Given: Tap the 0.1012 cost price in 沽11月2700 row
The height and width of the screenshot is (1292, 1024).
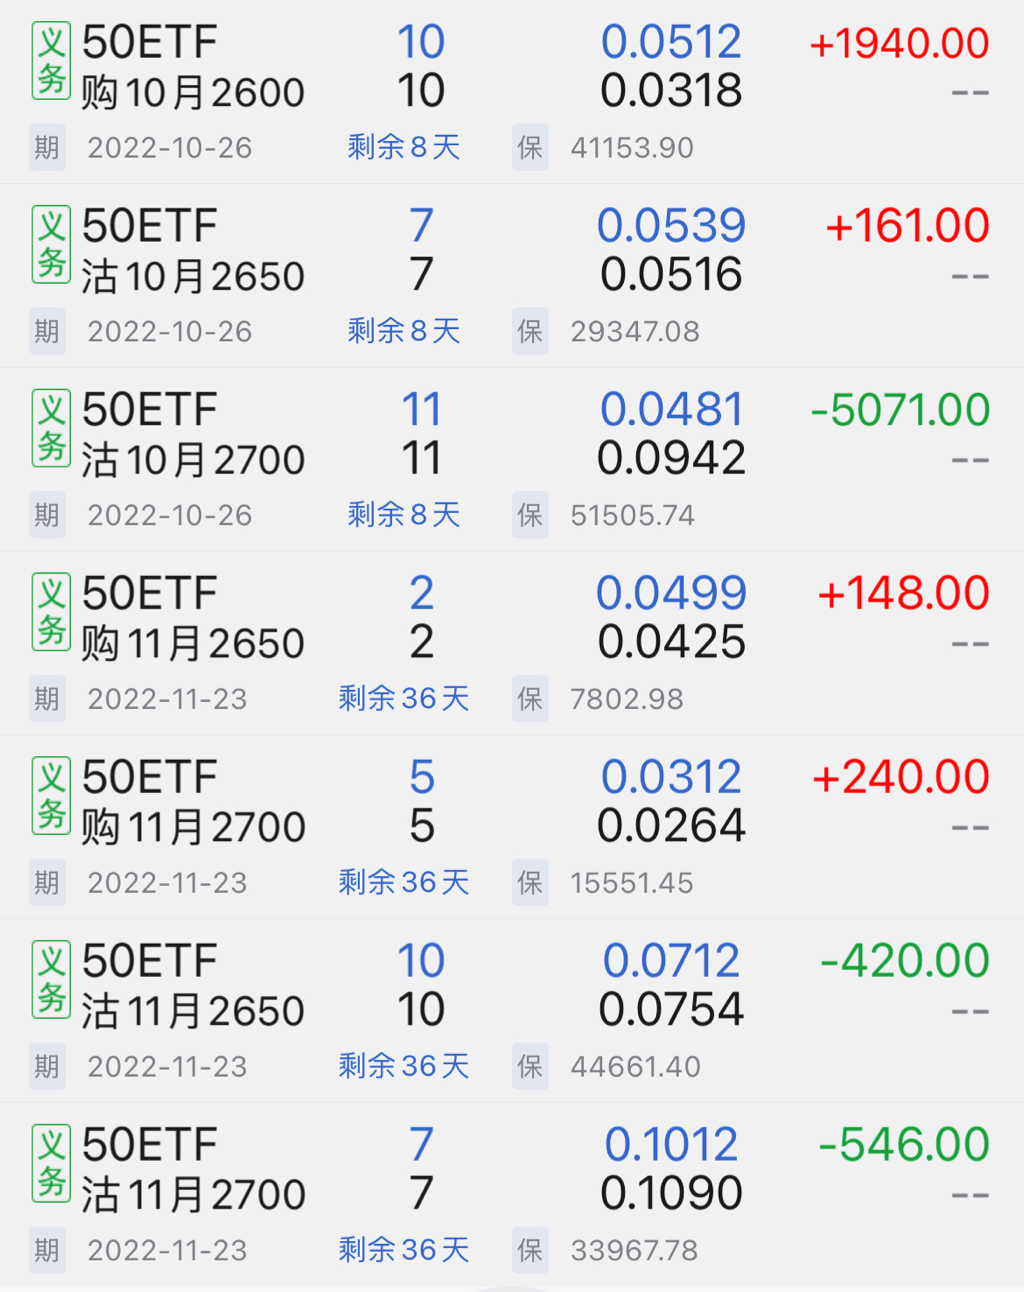Looking at the screenshot, I should [671, 1145].
